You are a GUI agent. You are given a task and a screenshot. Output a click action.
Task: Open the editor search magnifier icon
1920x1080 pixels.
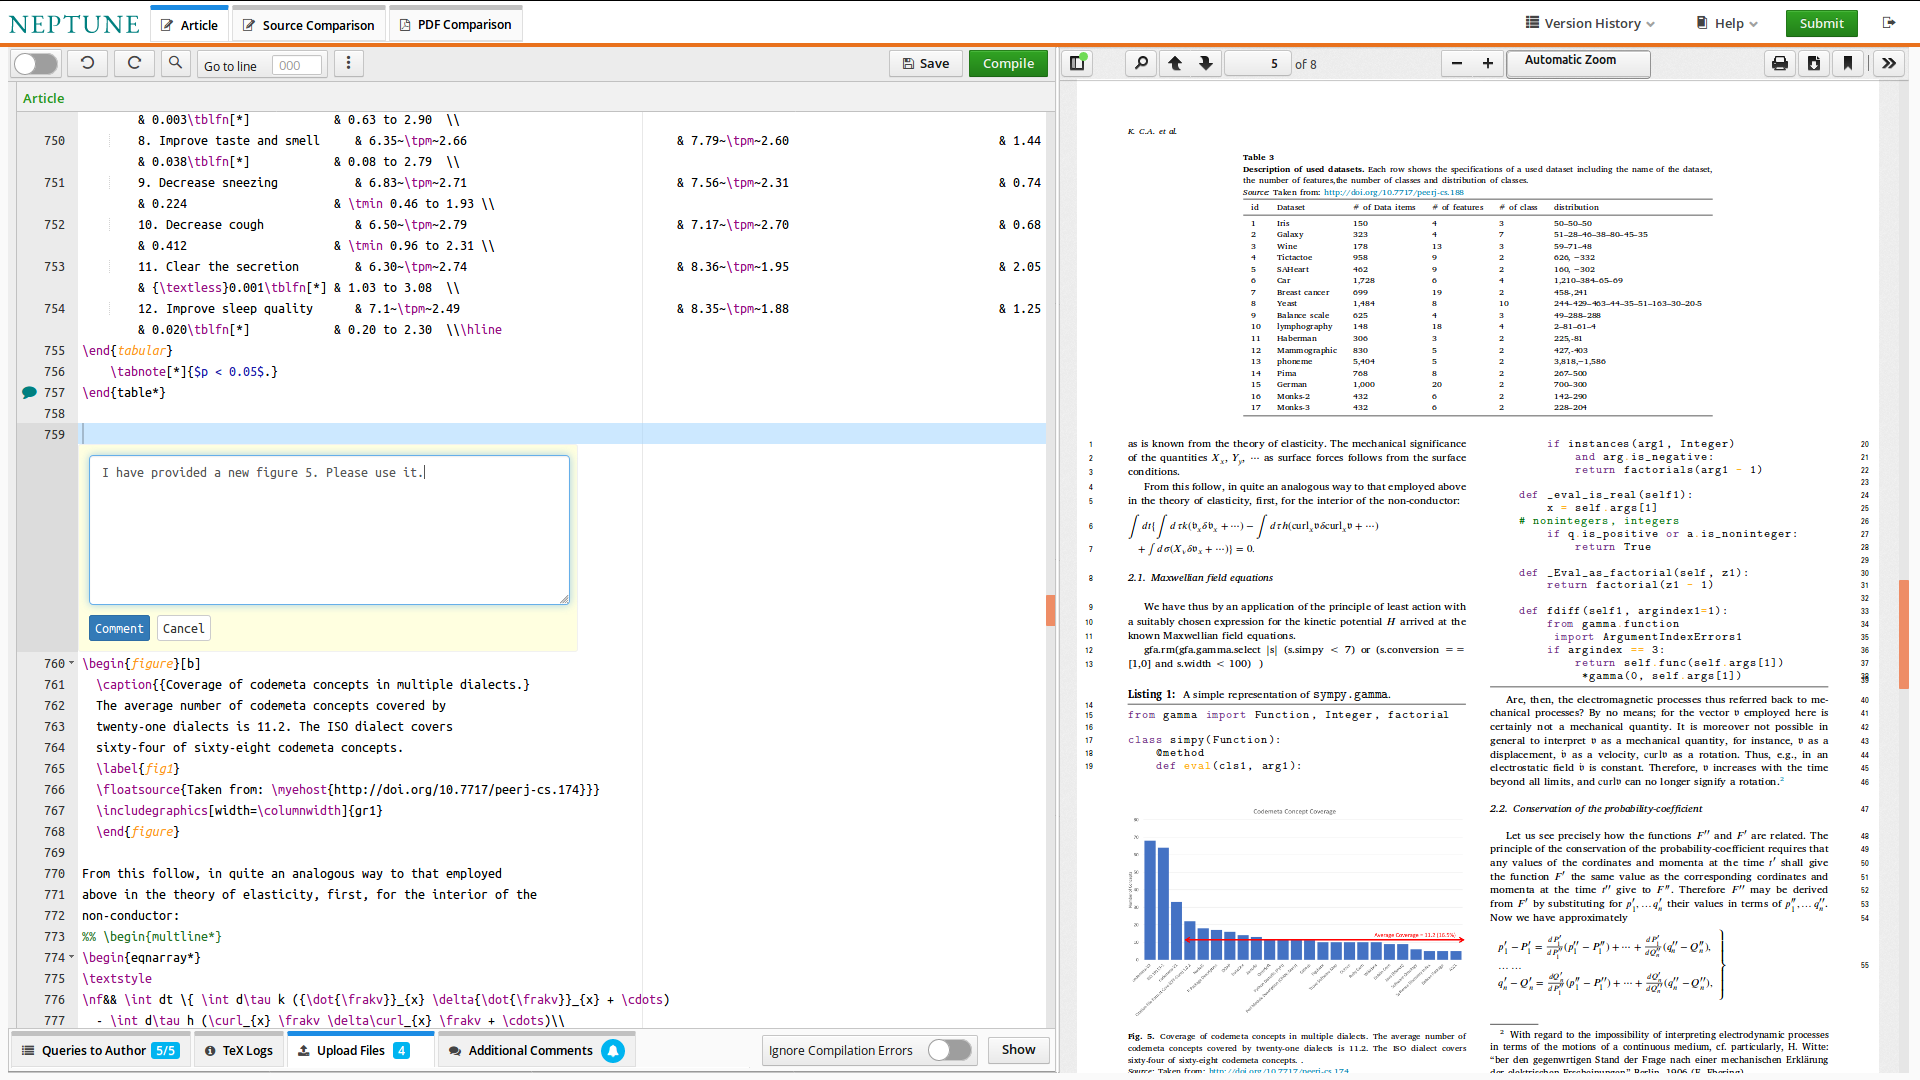tap(175, 63)
